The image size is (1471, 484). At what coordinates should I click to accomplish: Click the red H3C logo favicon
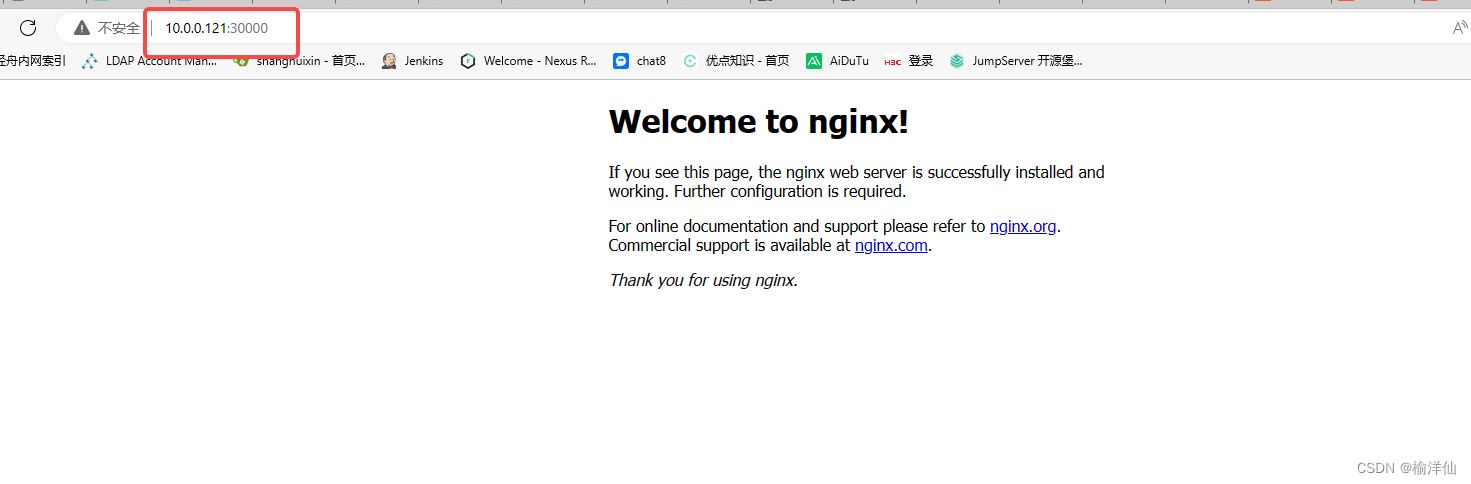point(893,61)
